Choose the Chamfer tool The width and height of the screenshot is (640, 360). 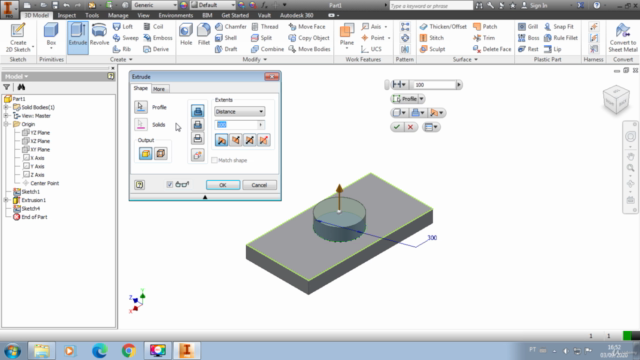(231, 27)
